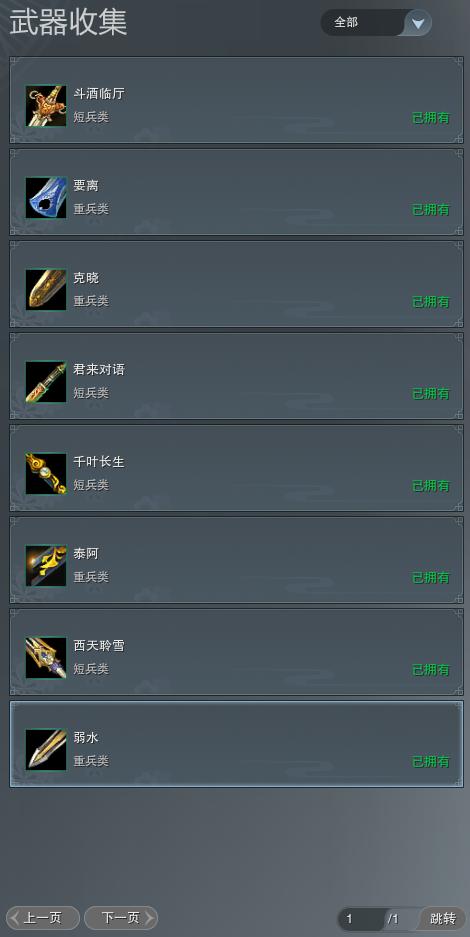The height and width of the screenshot is (937, 470).
Task: Click the golden 克晓 weapon icon
Action: click(x=46, y=290)
